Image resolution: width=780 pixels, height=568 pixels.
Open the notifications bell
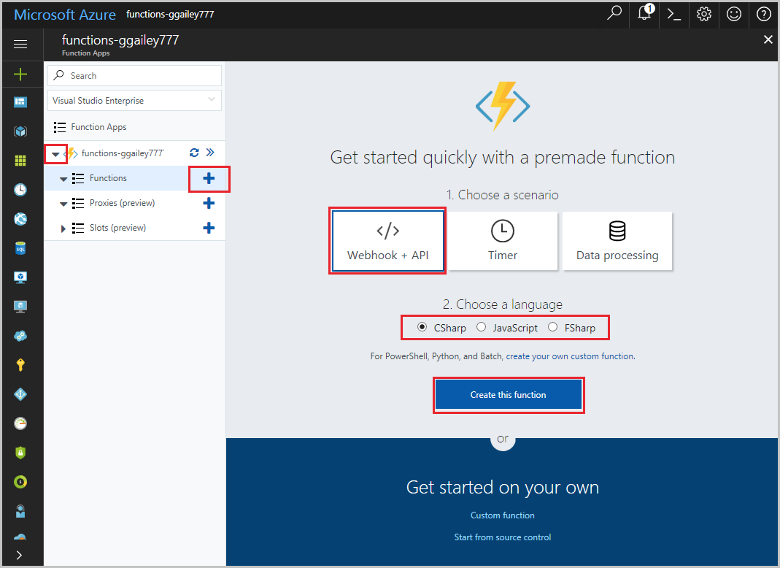pyautogui.click(x=645, y=13)
